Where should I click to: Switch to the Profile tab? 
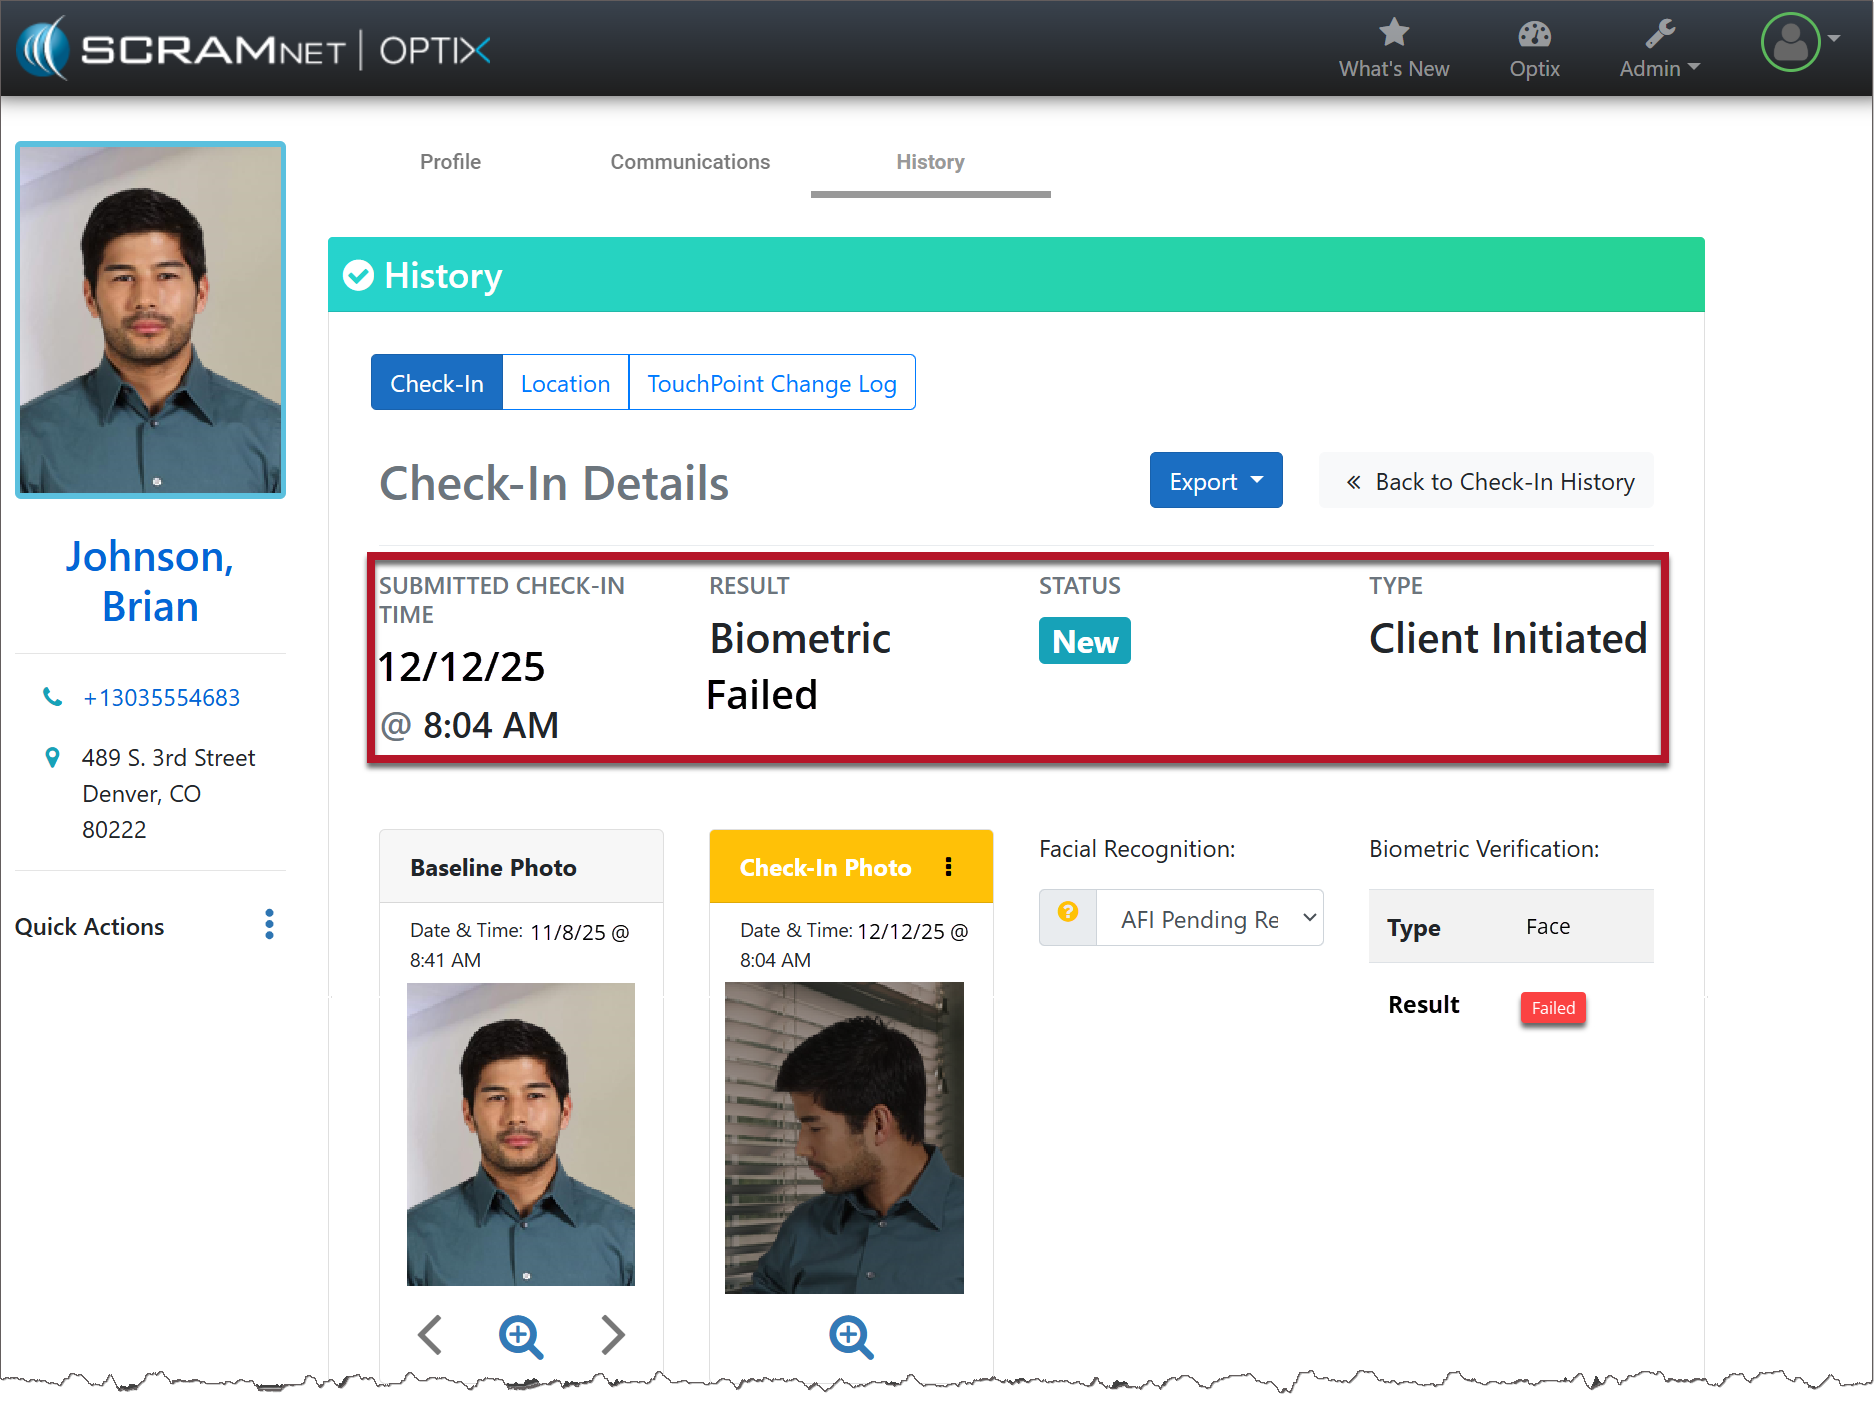(x=450, y=162)
